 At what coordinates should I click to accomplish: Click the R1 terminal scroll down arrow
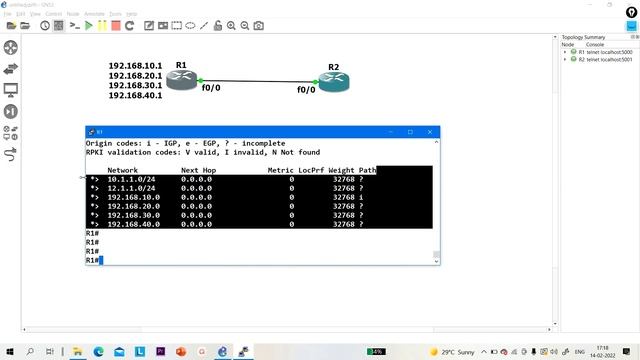[x=436, y=261]
